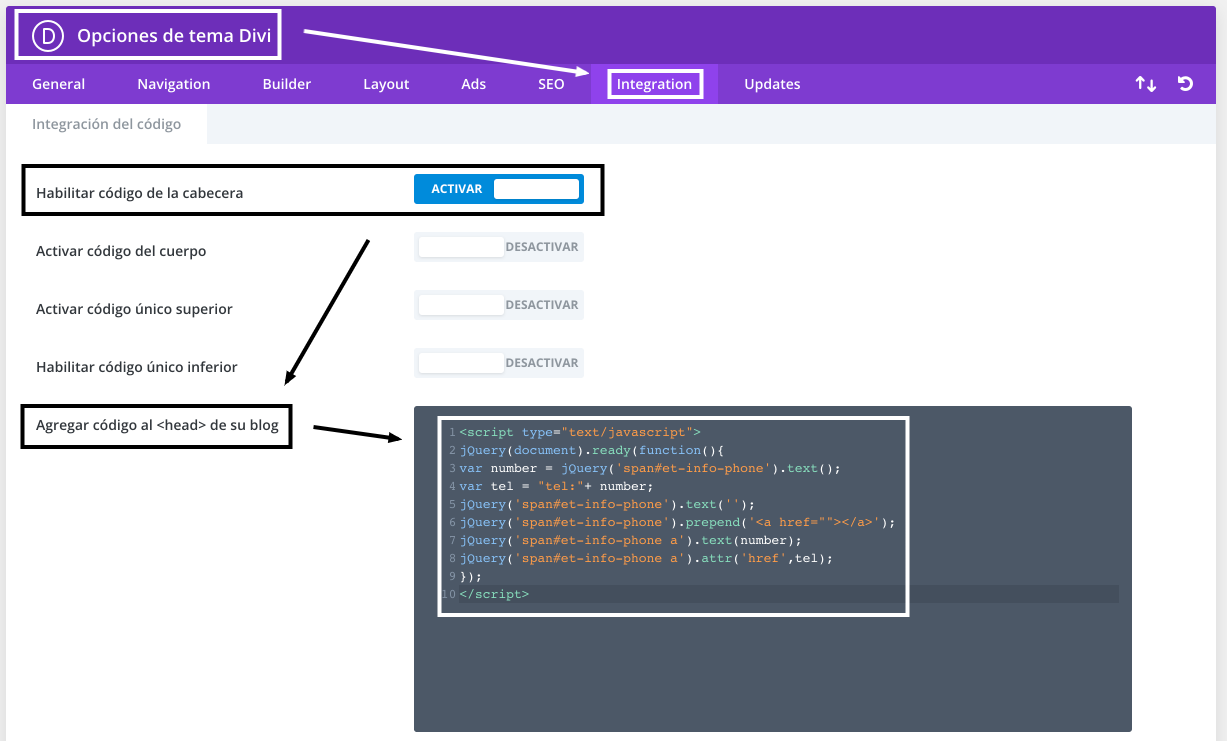The width and height of the screenshot is (1227, 741).
Task: Enable 'Habilitar código único inferior' switch
Action: (x=498, y=363)
